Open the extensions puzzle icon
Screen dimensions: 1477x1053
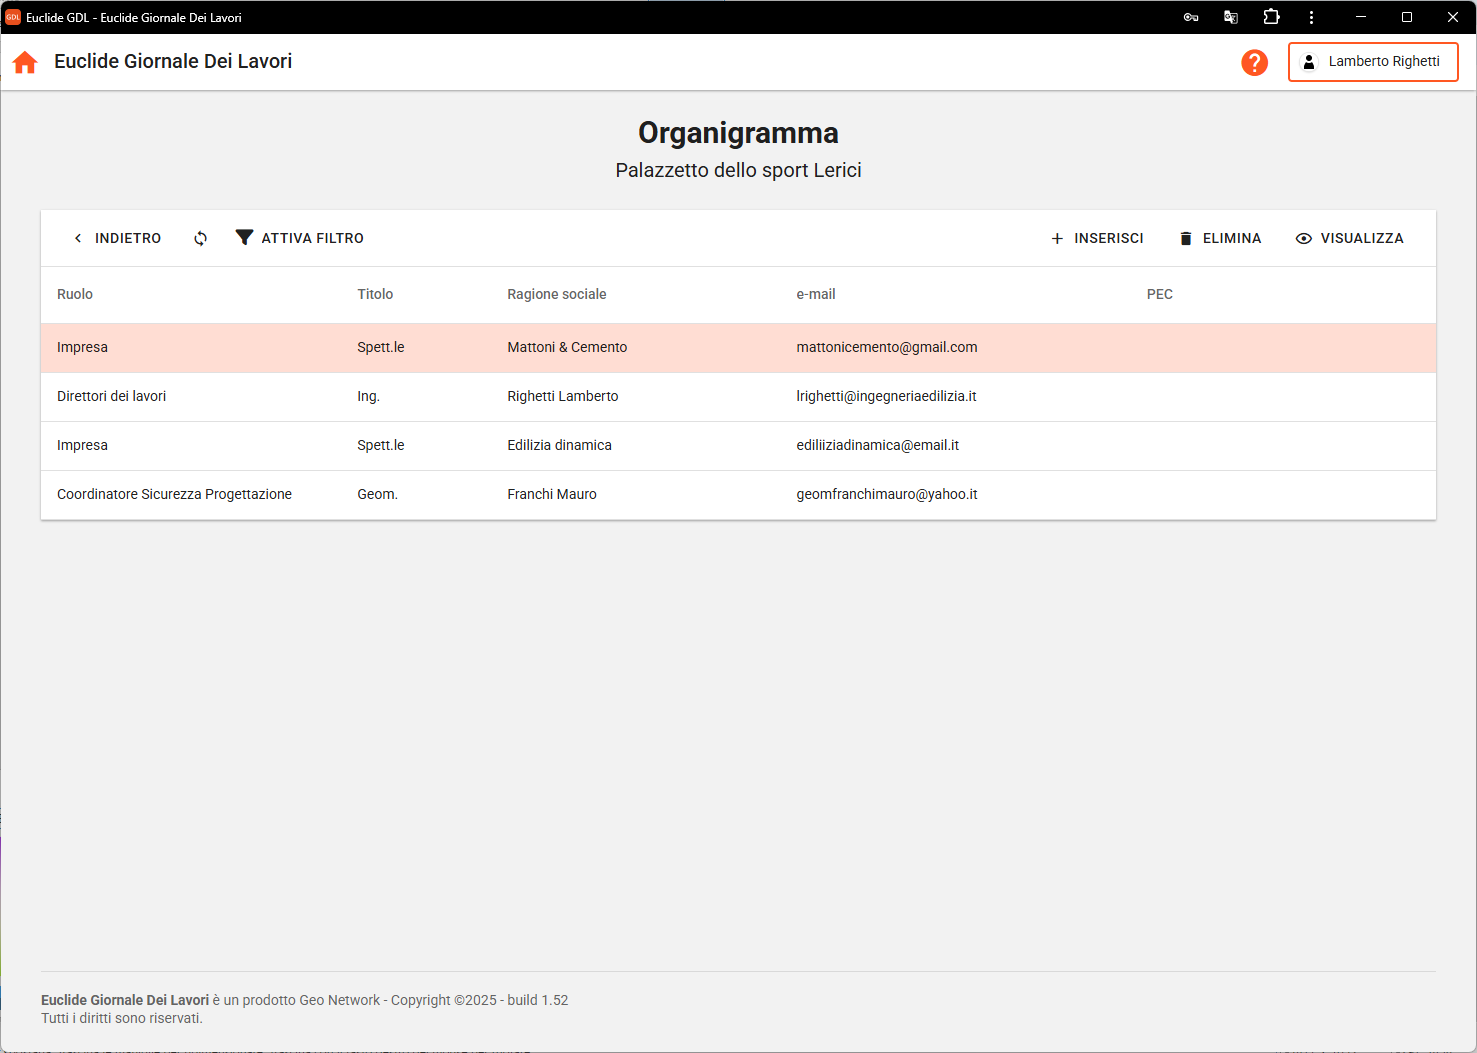point(1271,17)
